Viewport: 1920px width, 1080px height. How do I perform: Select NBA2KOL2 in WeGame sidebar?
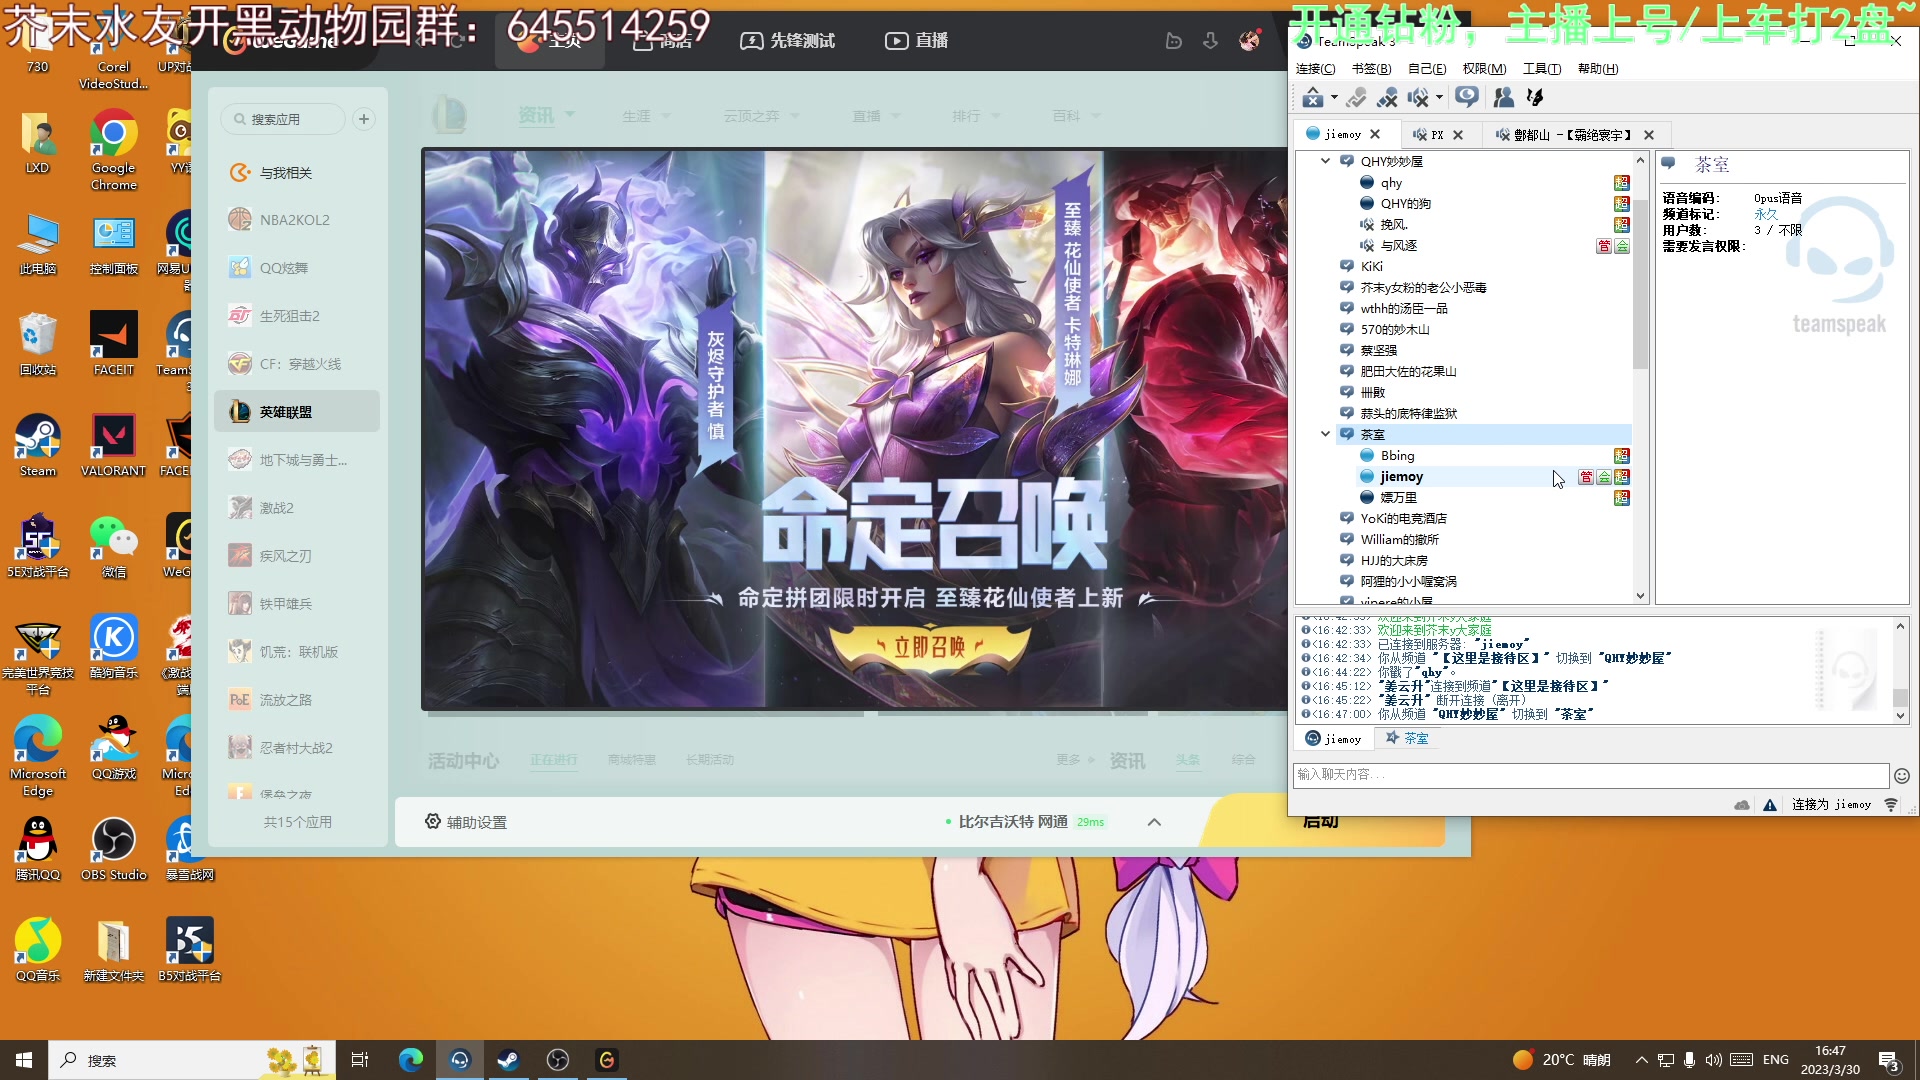coord(297,220)
